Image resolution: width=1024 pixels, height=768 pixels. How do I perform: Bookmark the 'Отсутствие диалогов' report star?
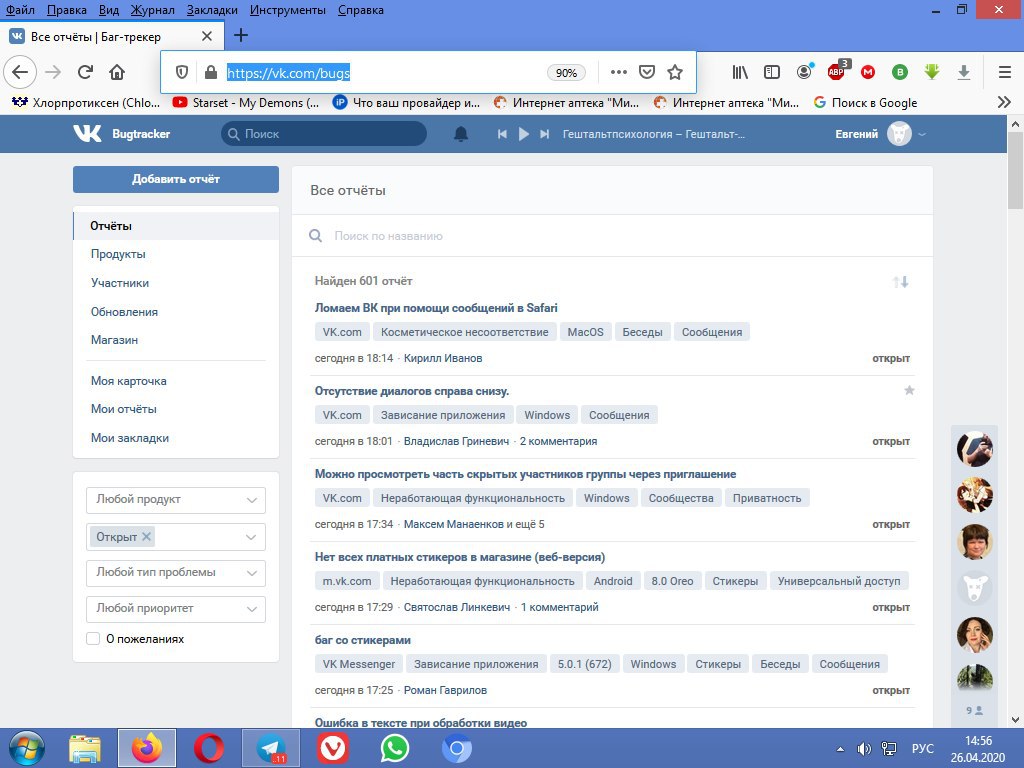coord(909,391)
